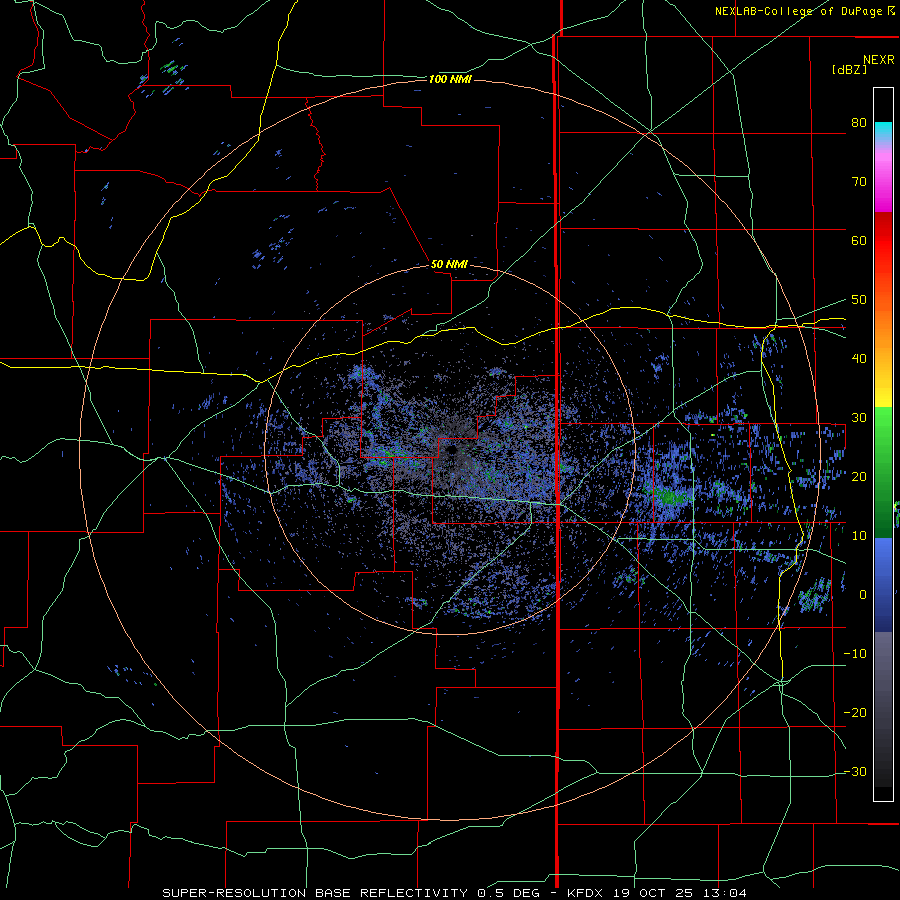Click the 0 dBZ scale value
The width and height of the screenshot is (900, 900).
click(x=862, y=595)
